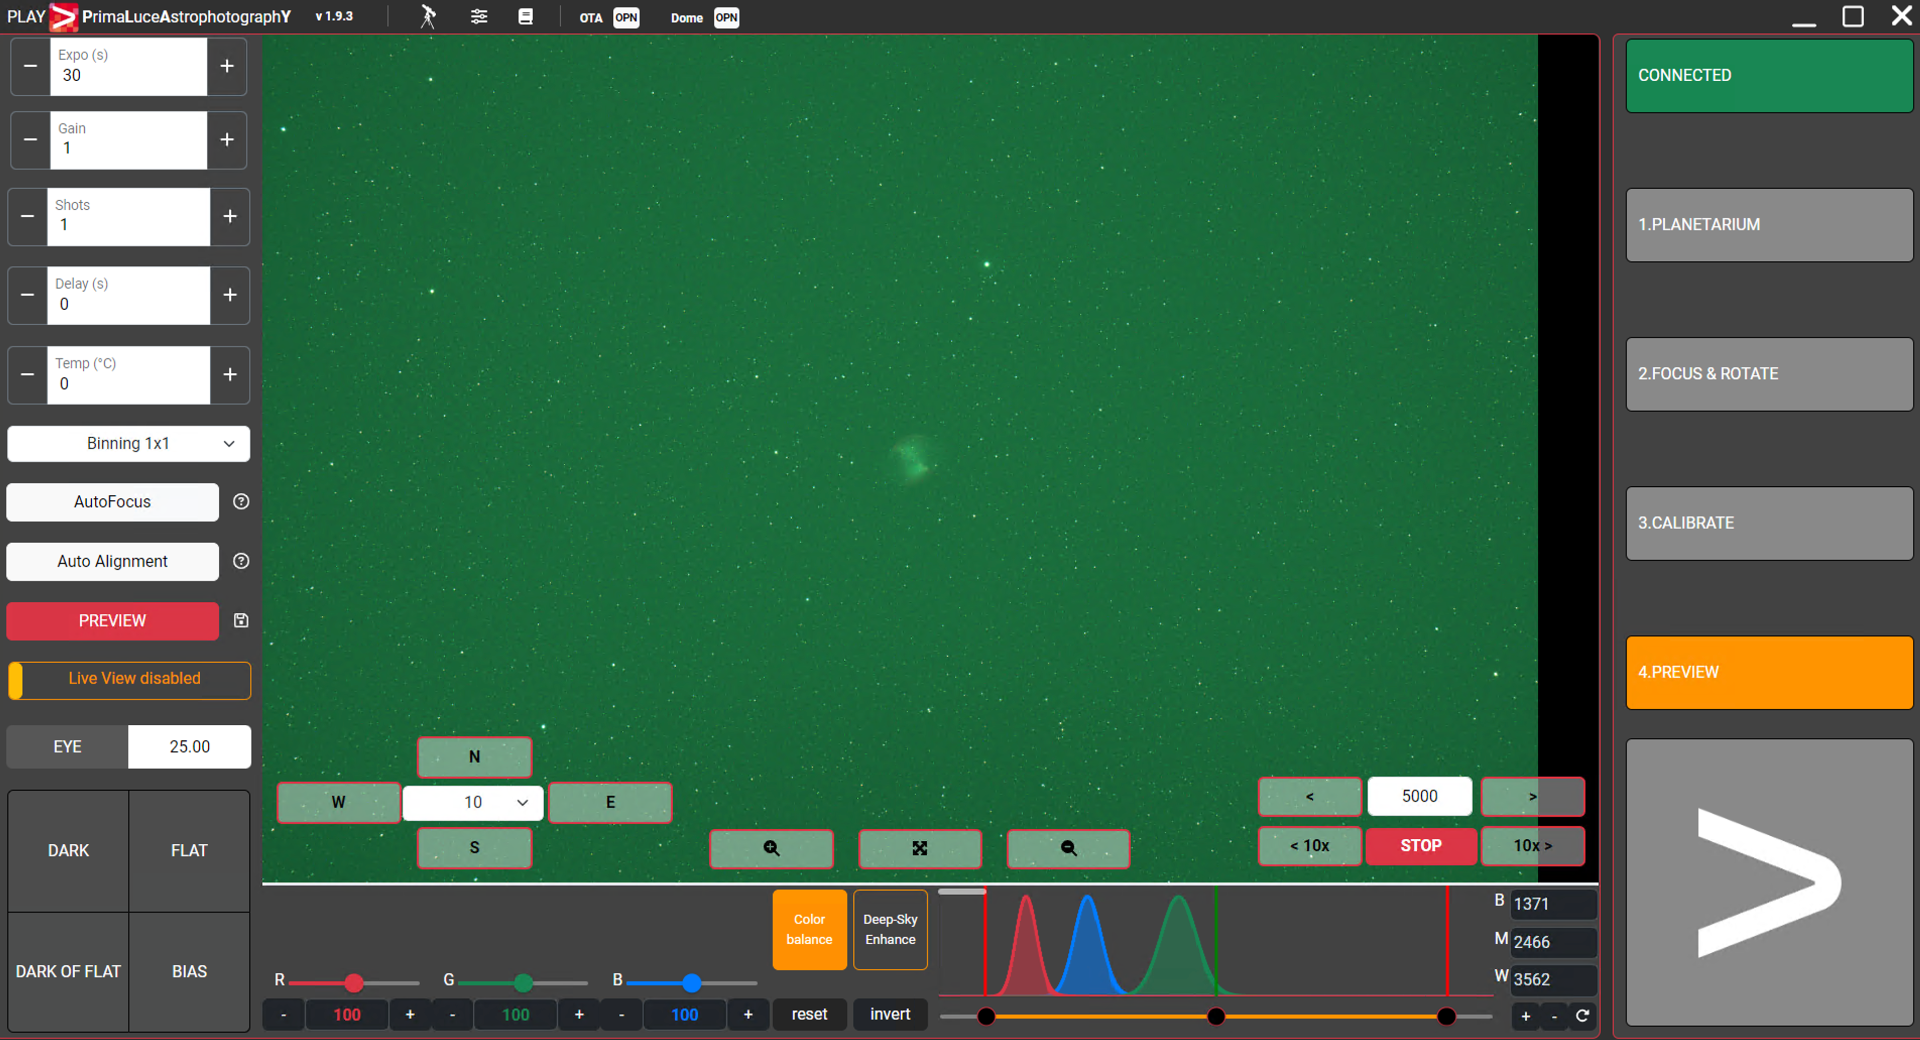Slew mount East with E button
Image resolution: width=1920 pixels, height=1040 pixels.
pyautogui.click(x=610, y=802)
